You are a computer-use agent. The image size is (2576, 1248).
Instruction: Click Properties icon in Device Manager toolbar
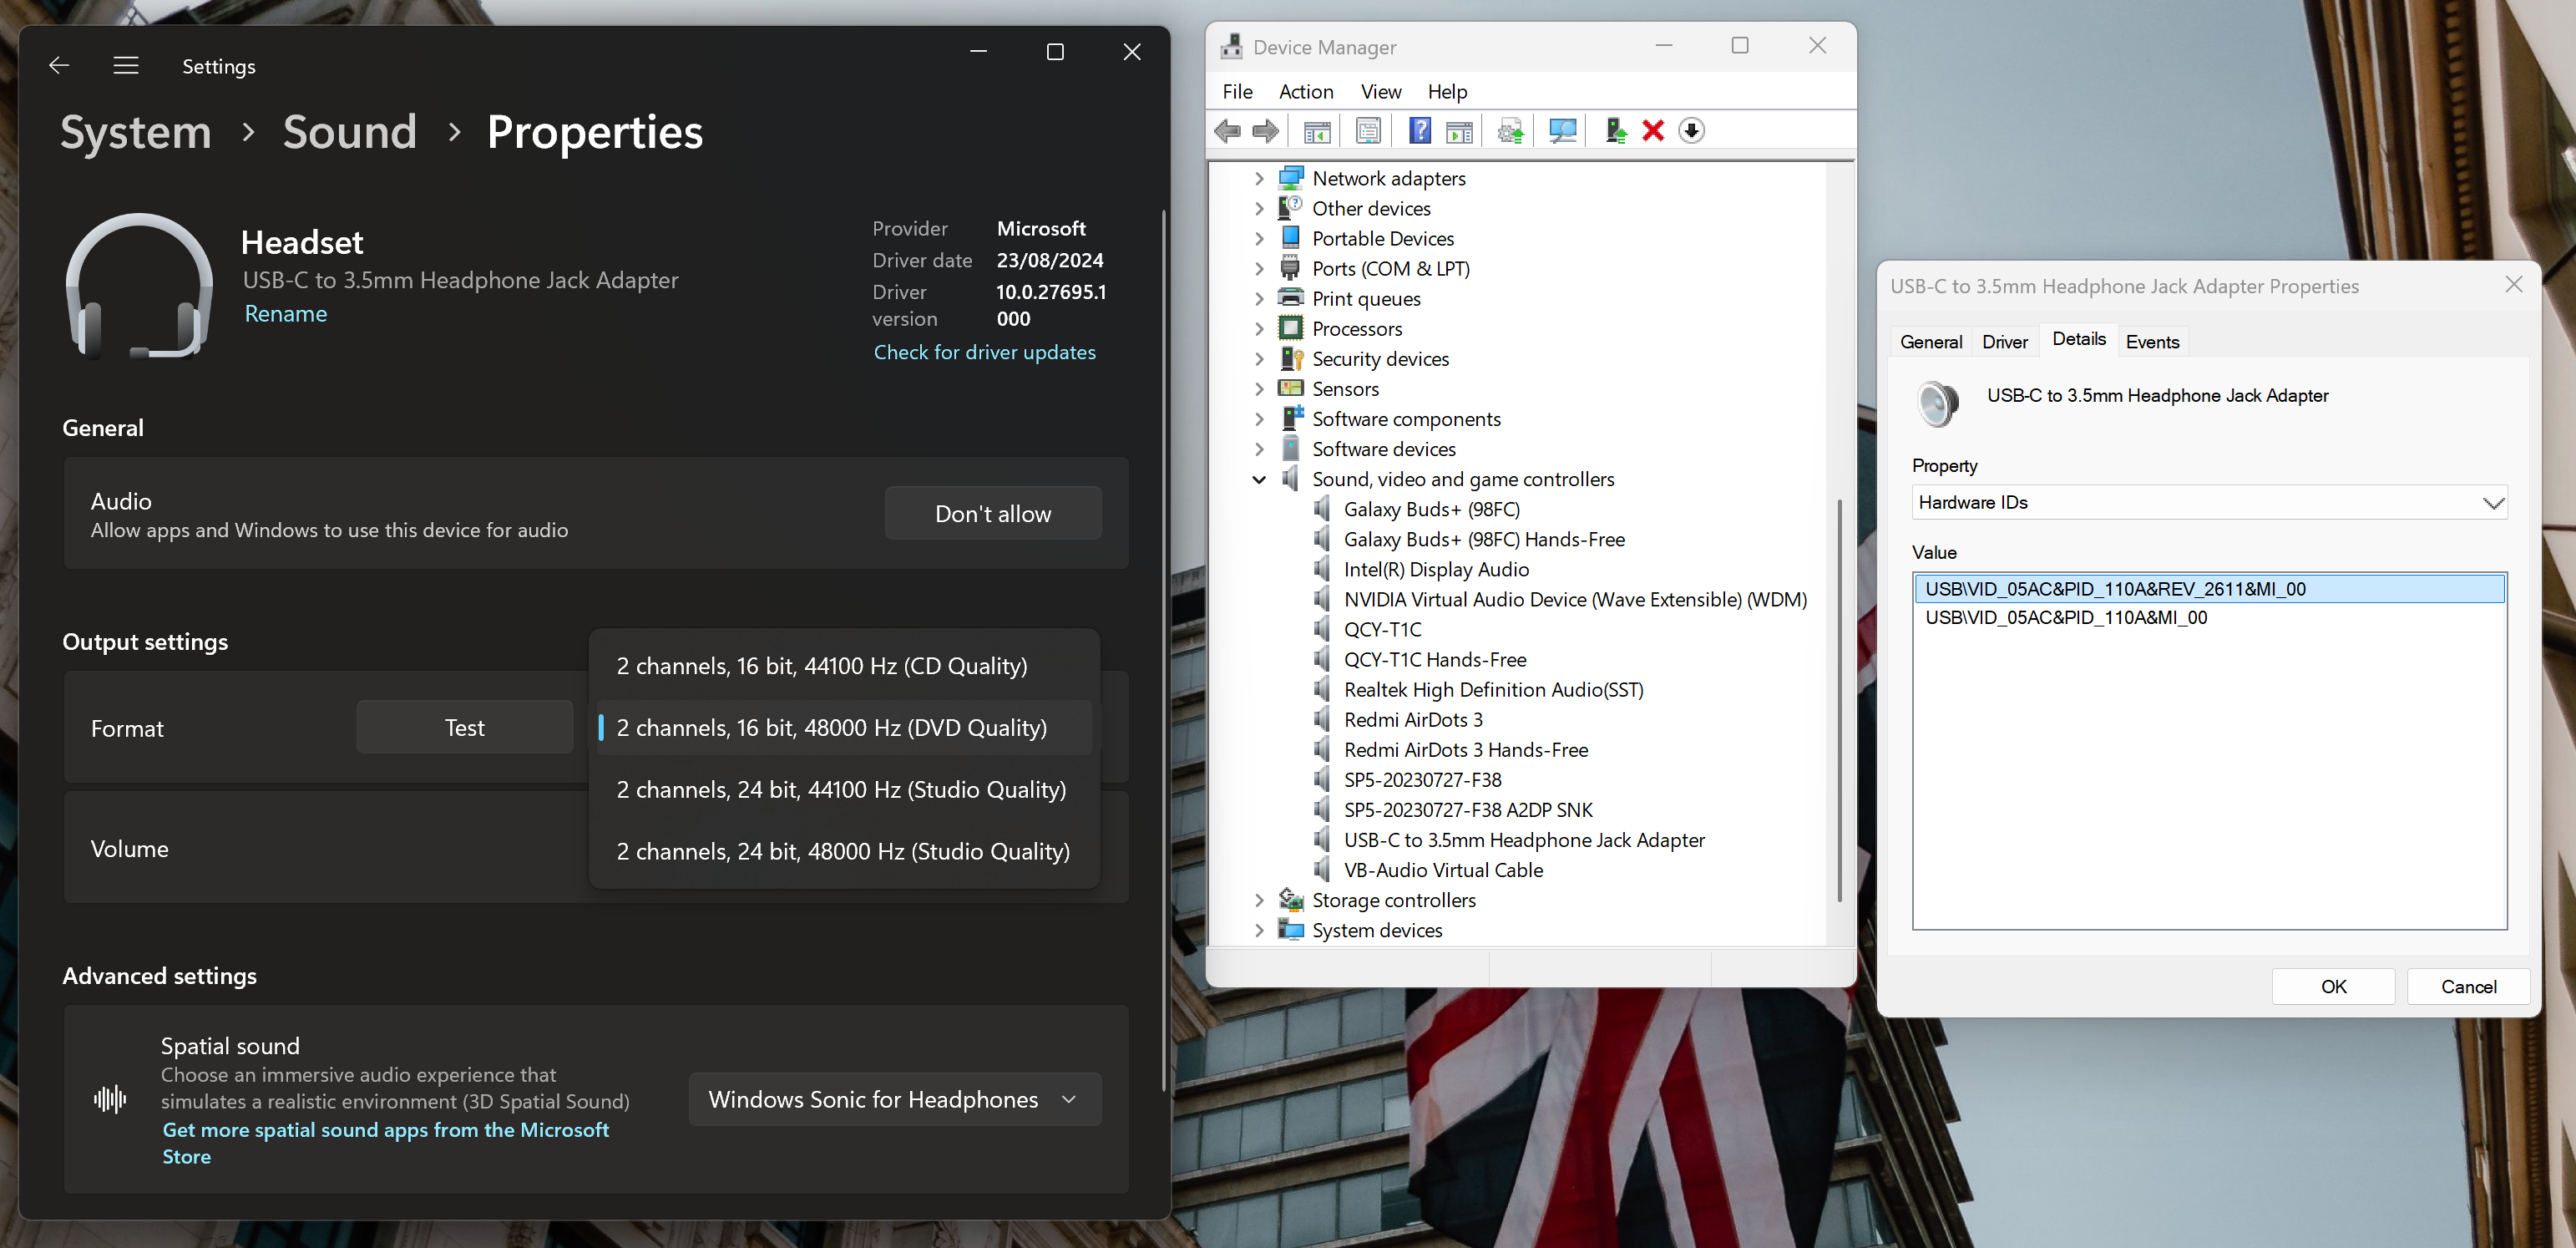[x=1368, y=131]
